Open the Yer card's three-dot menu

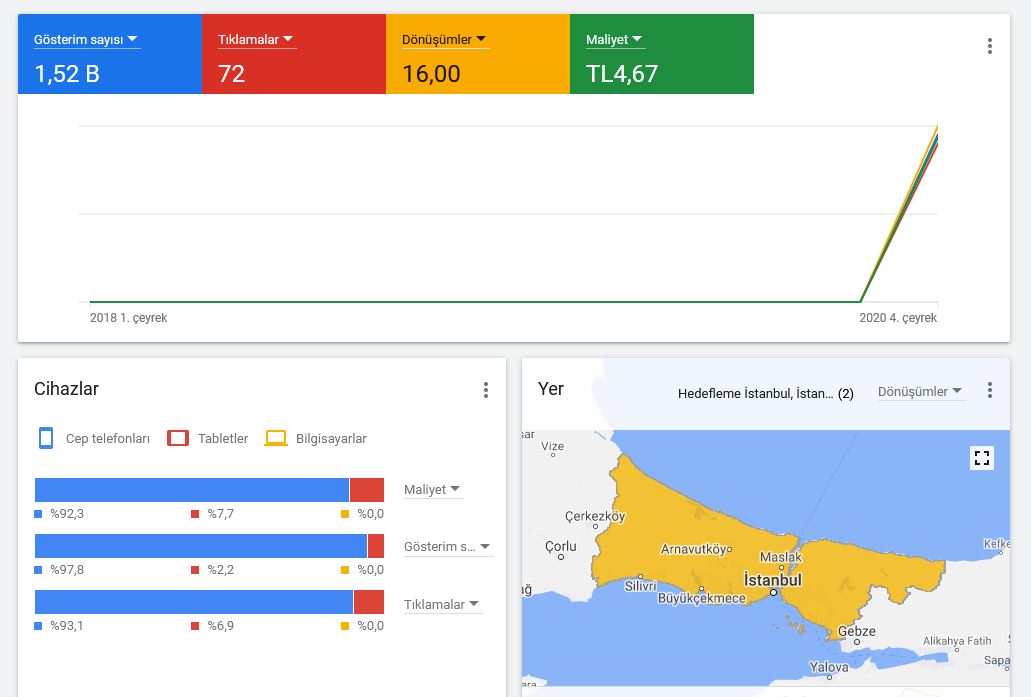click(990, 390)
